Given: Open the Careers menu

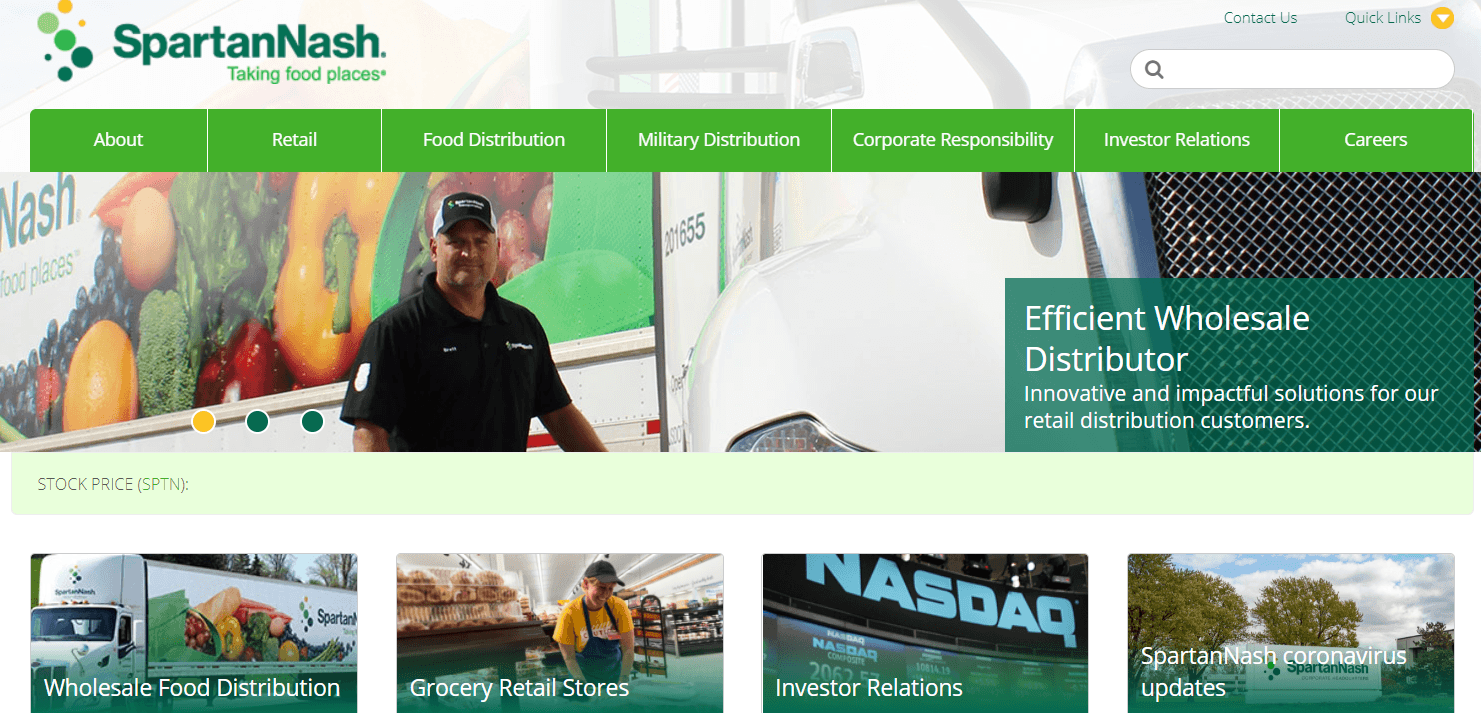Looking at the screenshot, I should (x=1376, y=140).
